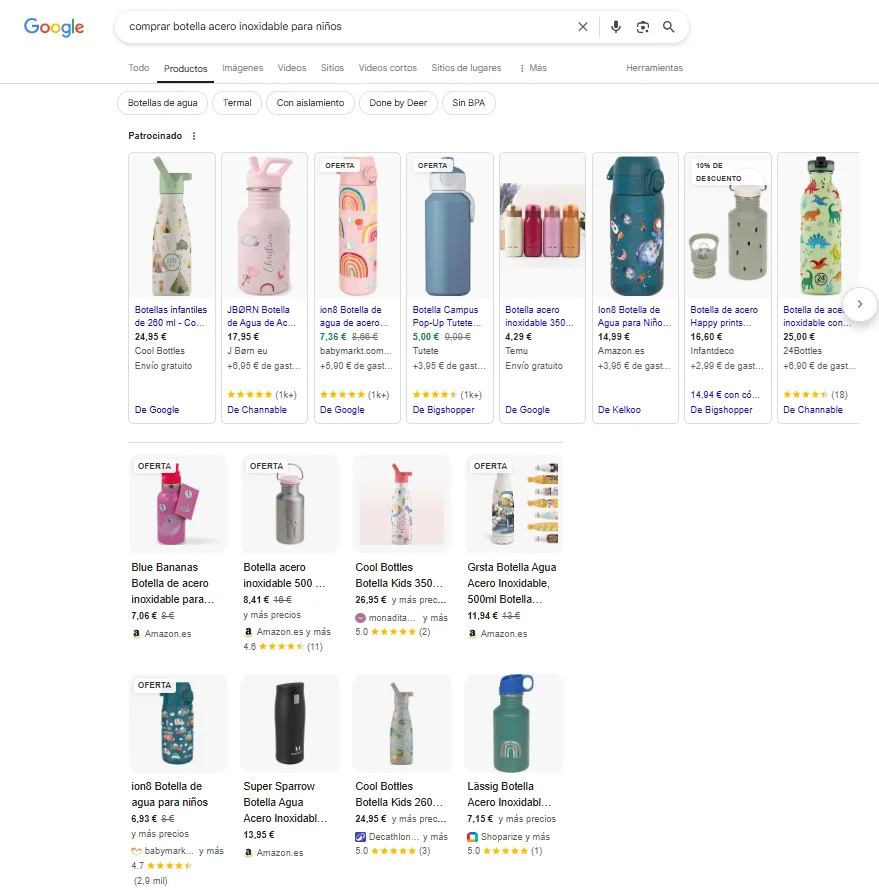879x890 pixels.
Task: Enable the Con aislamiento filter chip
Action: pos(310,103)
